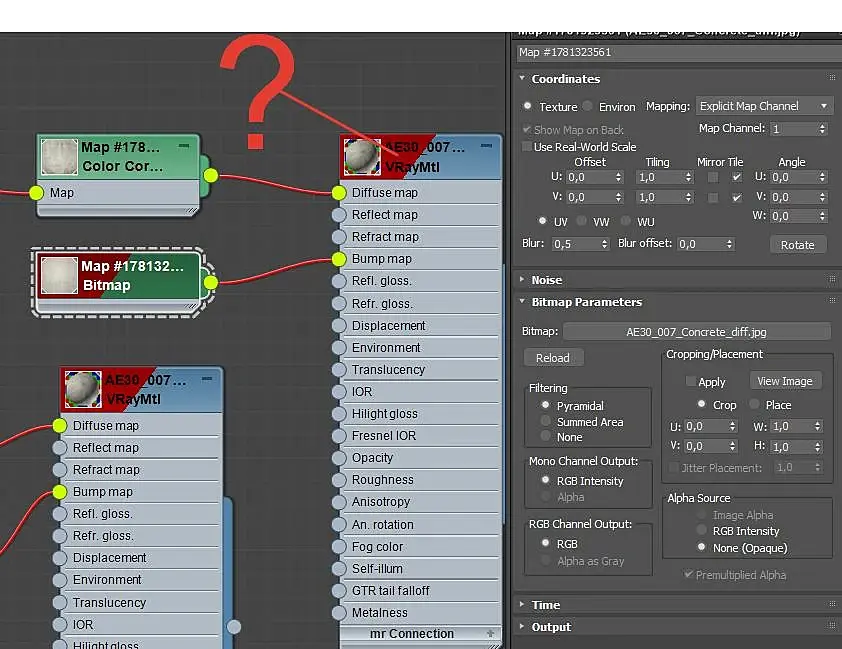
Task: Click the Bitmap node title bar
Action: point(118,275)
